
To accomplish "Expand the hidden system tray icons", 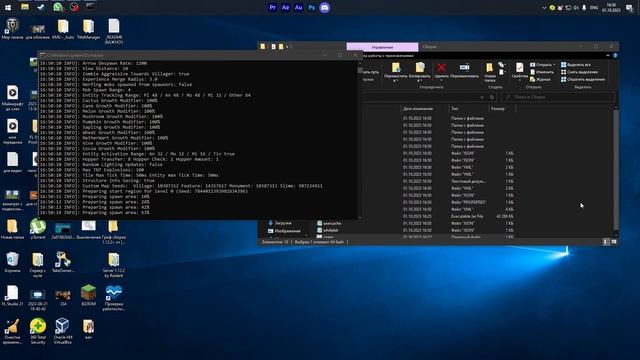I will click(544, 7).
